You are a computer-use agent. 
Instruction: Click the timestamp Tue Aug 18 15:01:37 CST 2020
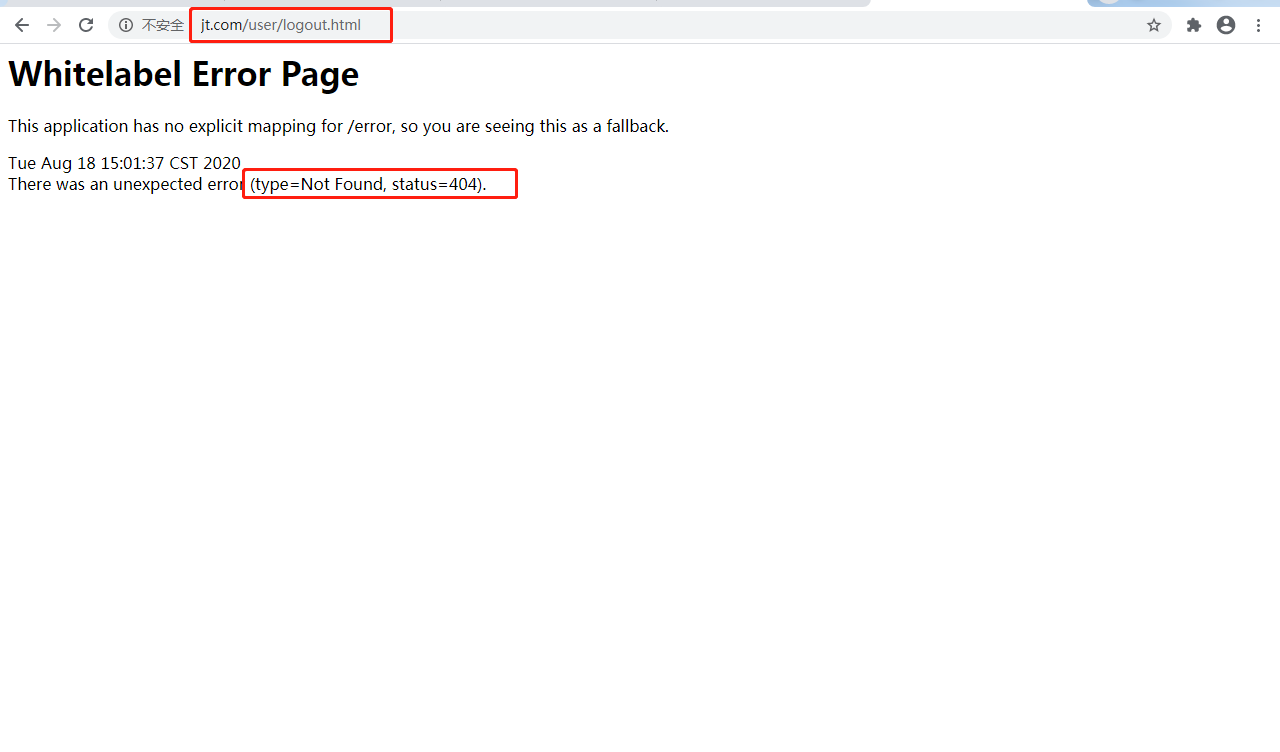pyautogui.click(x=124, y=163)
